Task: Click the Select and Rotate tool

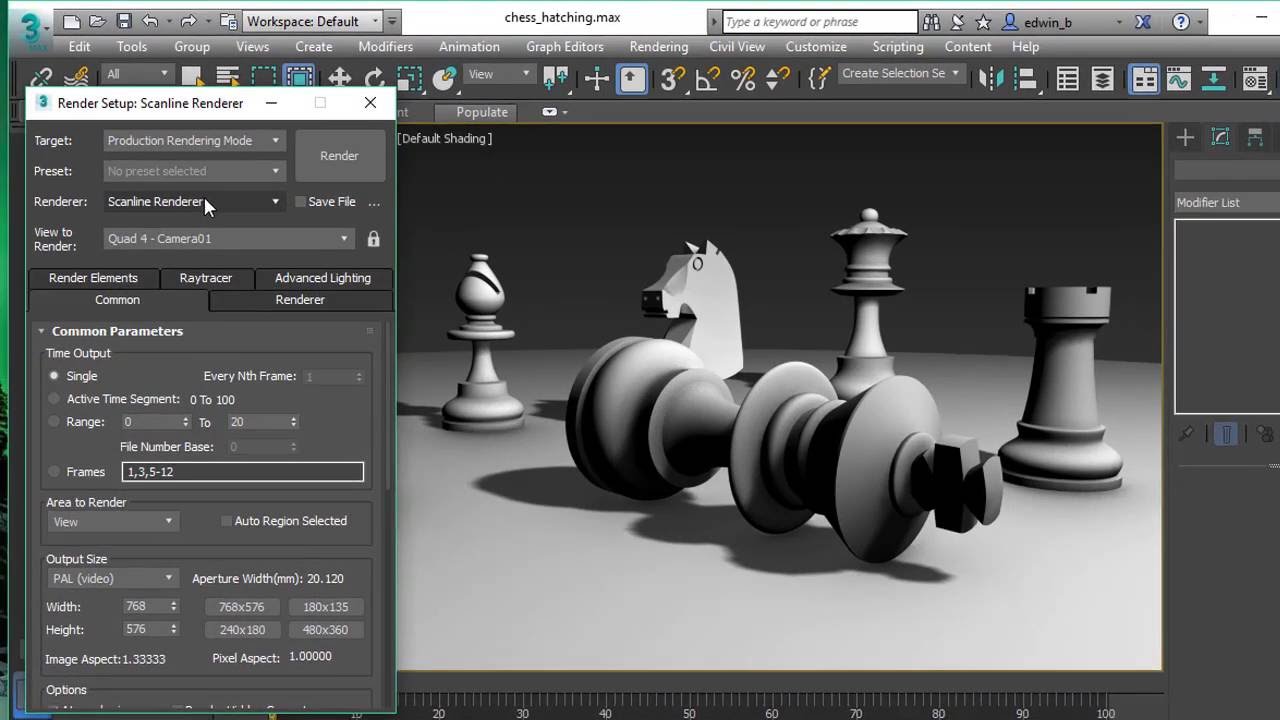Action: coord(374,78)
